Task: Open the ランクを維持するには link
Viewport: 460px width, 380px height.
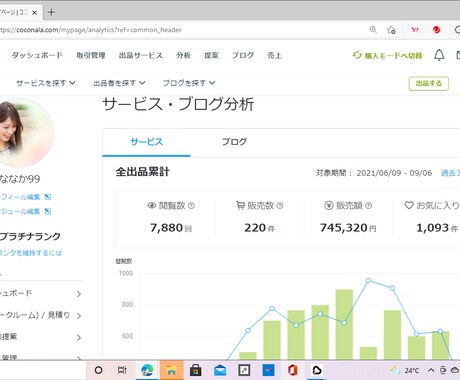Action: (x=31, y=253)
